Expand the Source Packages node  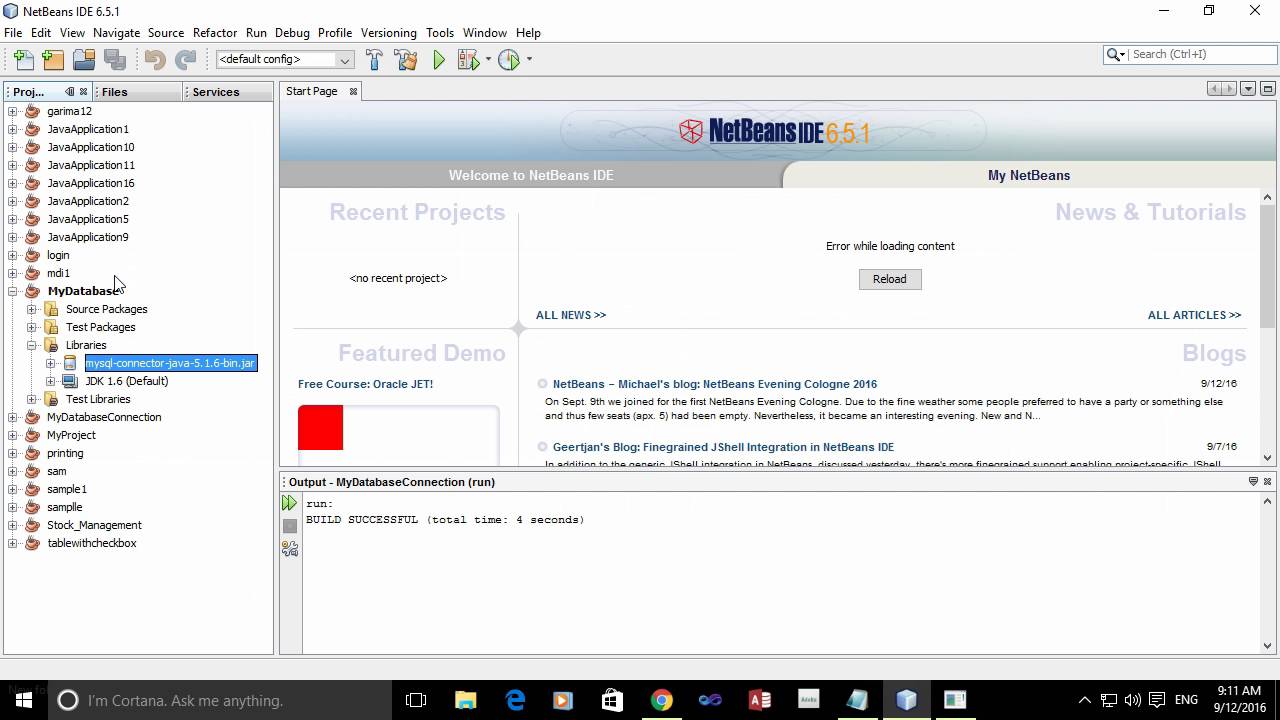32,309
